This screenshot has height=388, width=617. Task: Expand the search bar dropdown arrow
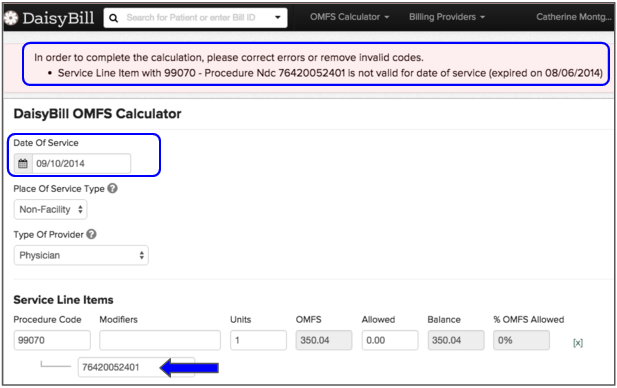(x=278, y=18)
